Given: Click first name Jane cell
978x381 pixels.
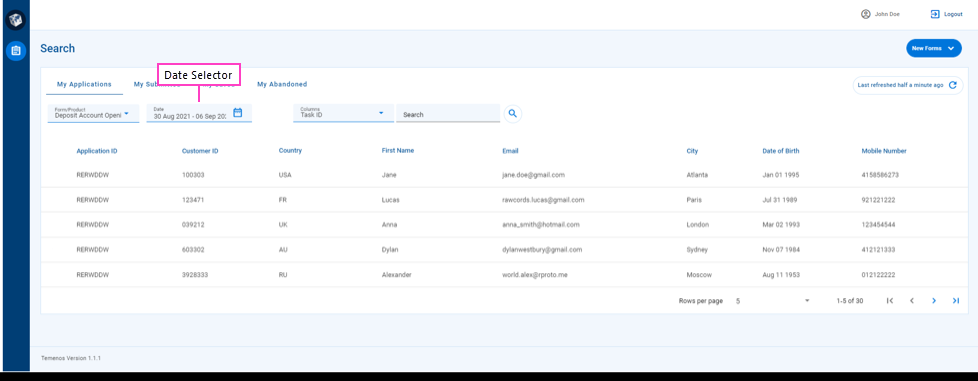Looking at the screenshot, I should pyautogui.click(x=389, y=175).
